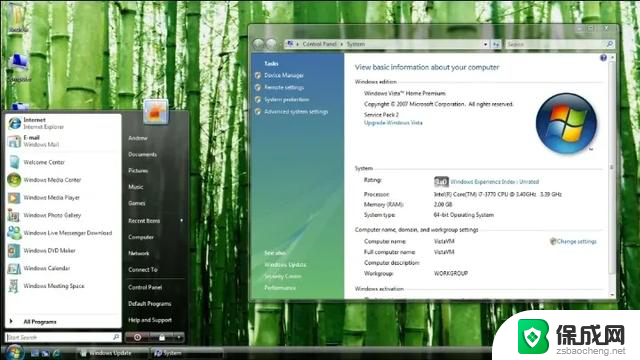Click the Back navigation button in System window
This screenshot has width=640, height=360.
(259, 44)
